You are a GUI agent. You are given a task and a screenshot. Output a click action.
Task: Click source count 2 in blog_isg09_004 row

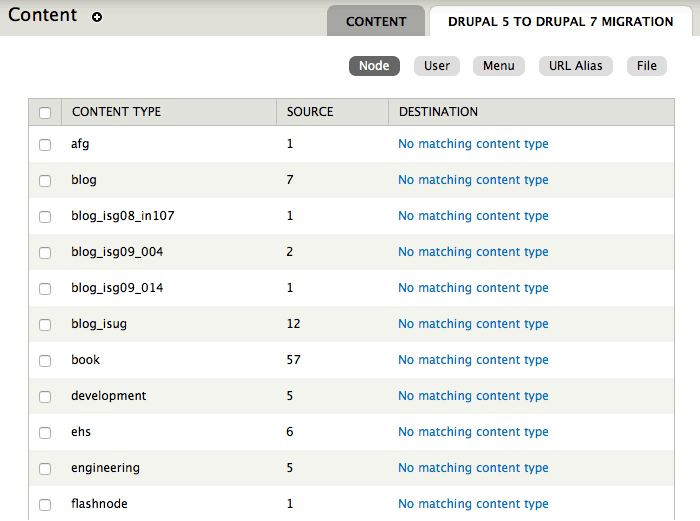coord(290,252)
